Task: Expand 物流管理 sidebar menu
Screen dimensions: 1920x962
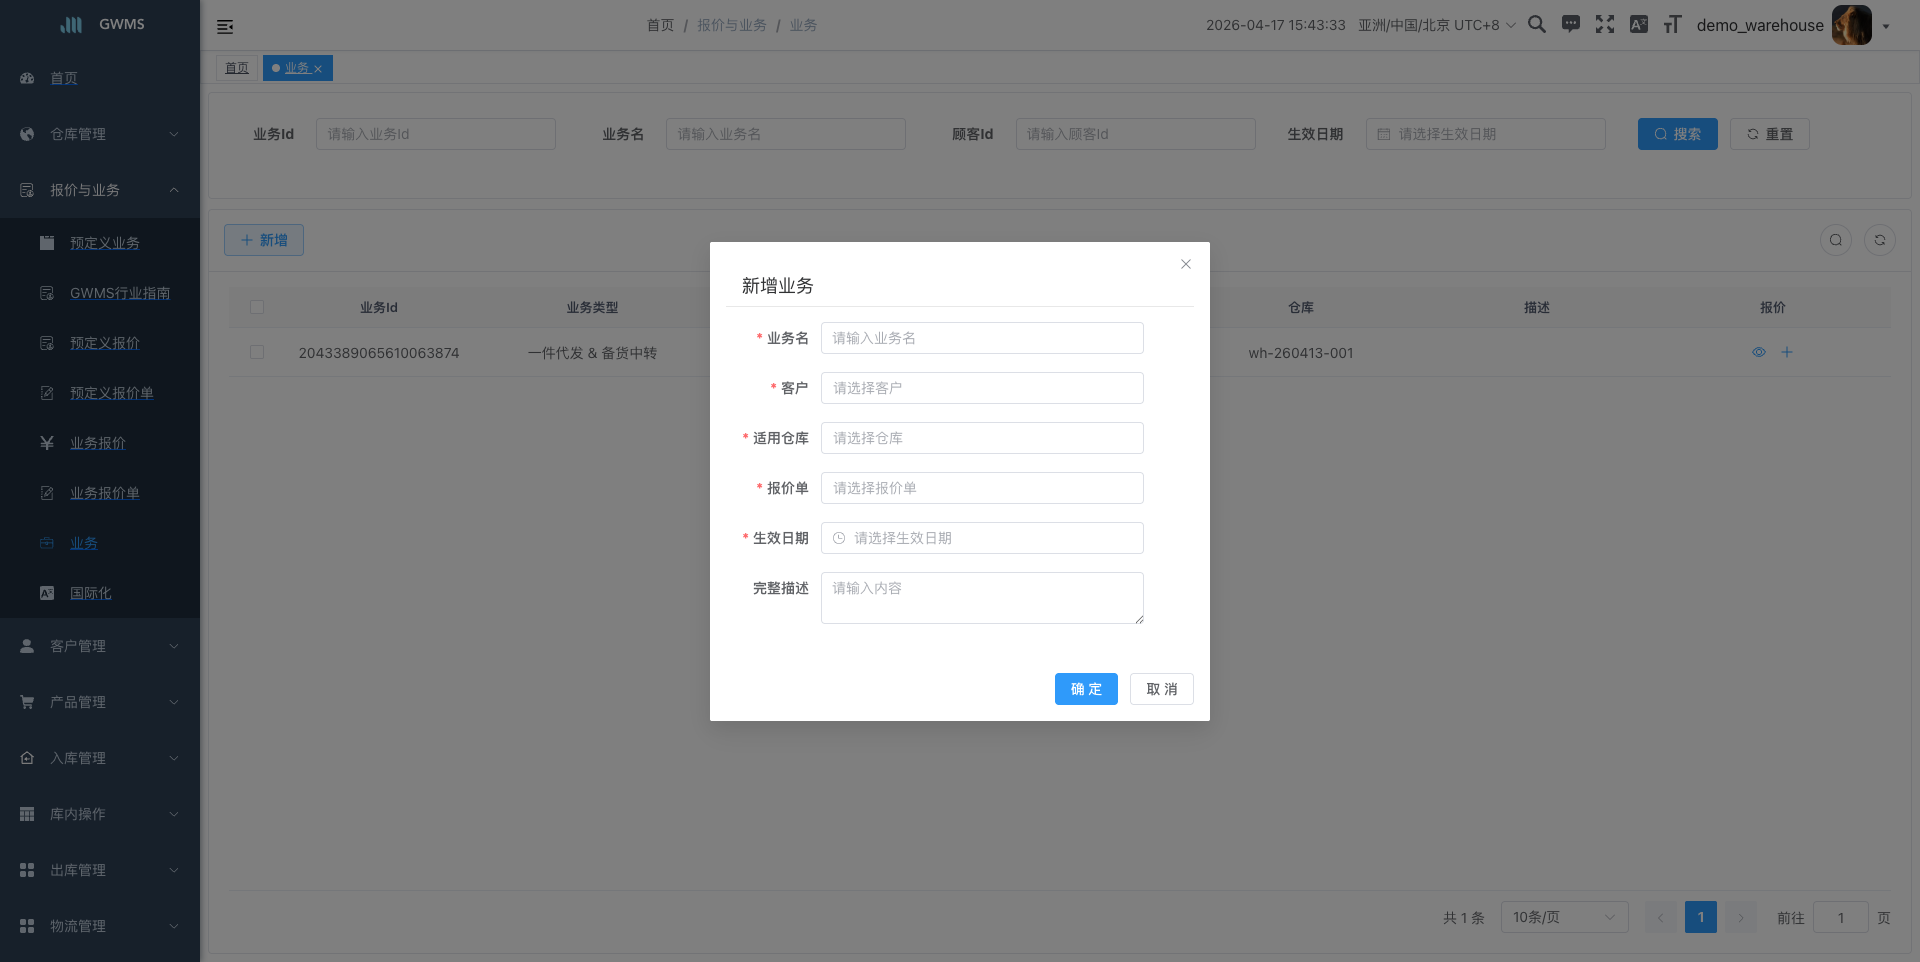Action: [100, 926]
